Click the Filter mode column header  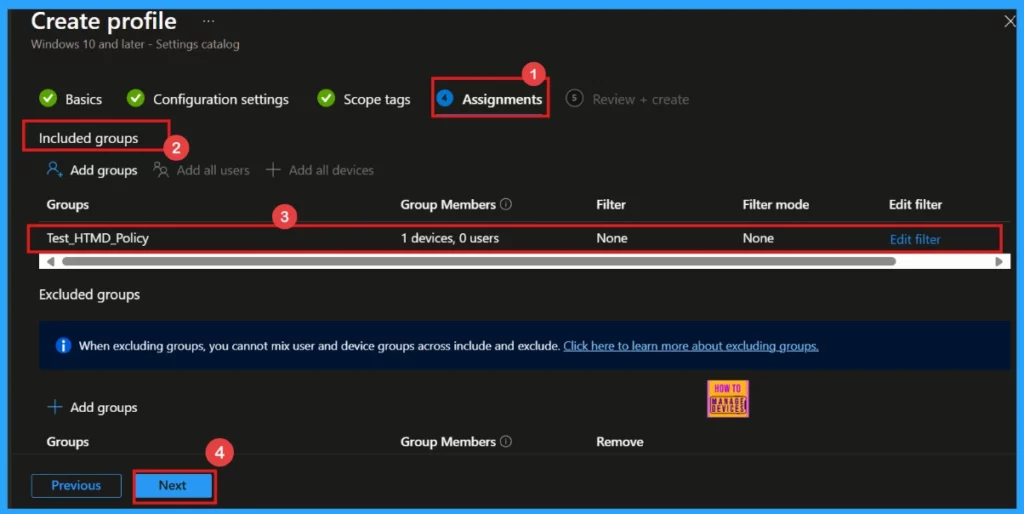coord(776,204)
